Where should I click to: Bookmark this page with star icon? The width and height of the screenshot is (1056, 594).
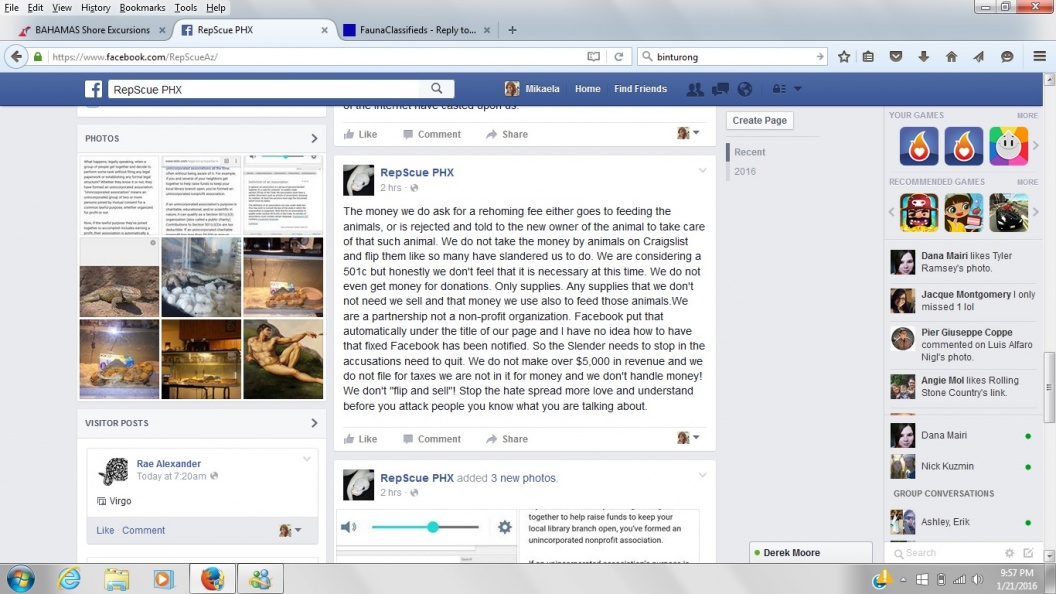844,57
